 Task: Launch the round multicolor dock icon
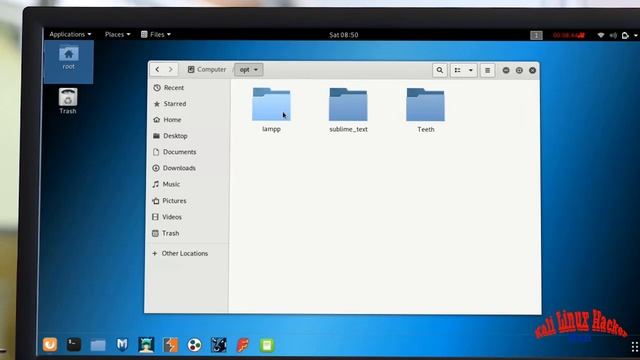[195, 345]
